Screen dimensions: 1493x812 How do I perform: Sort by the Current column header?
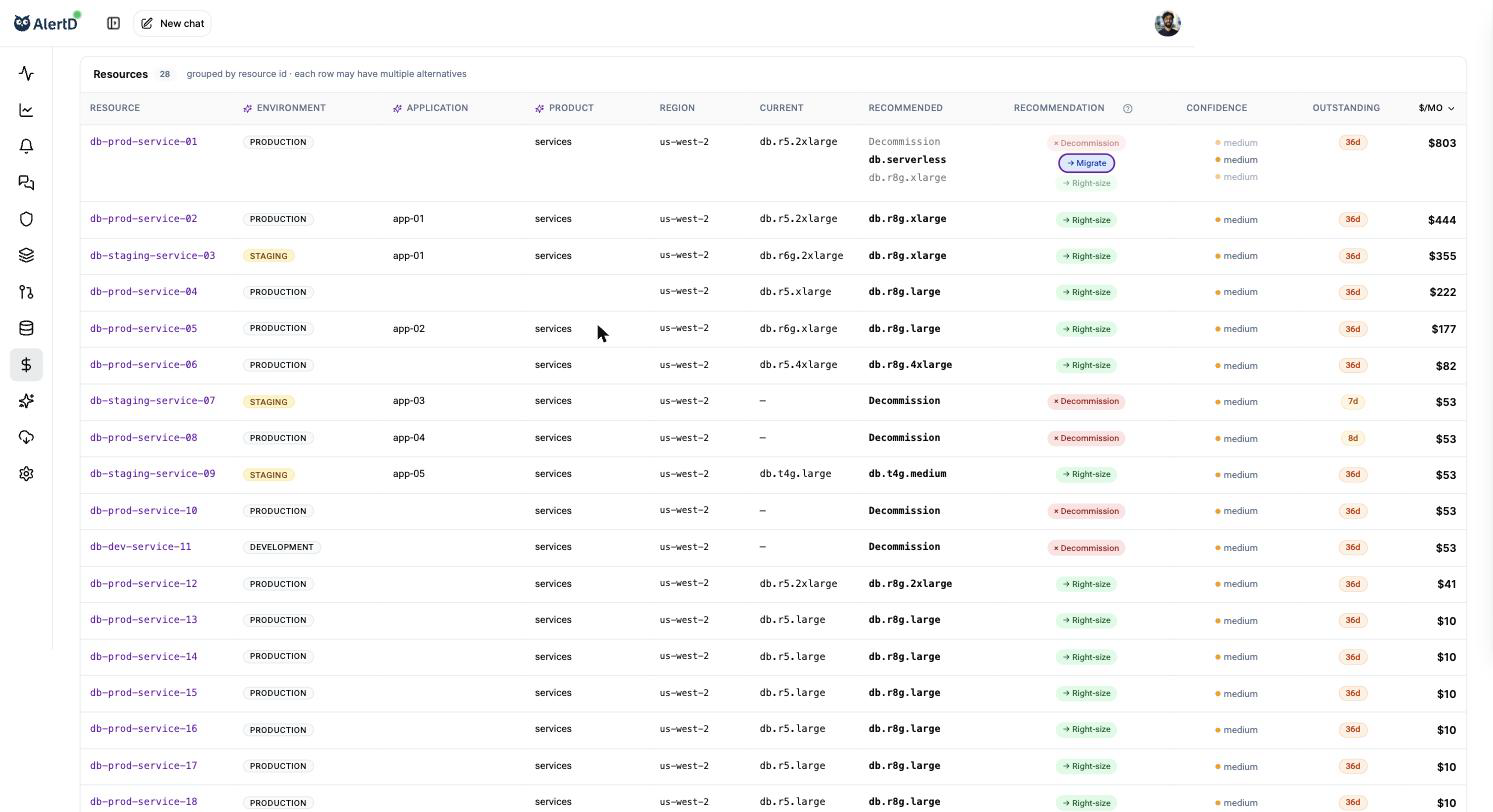click(x=781, y=108)
